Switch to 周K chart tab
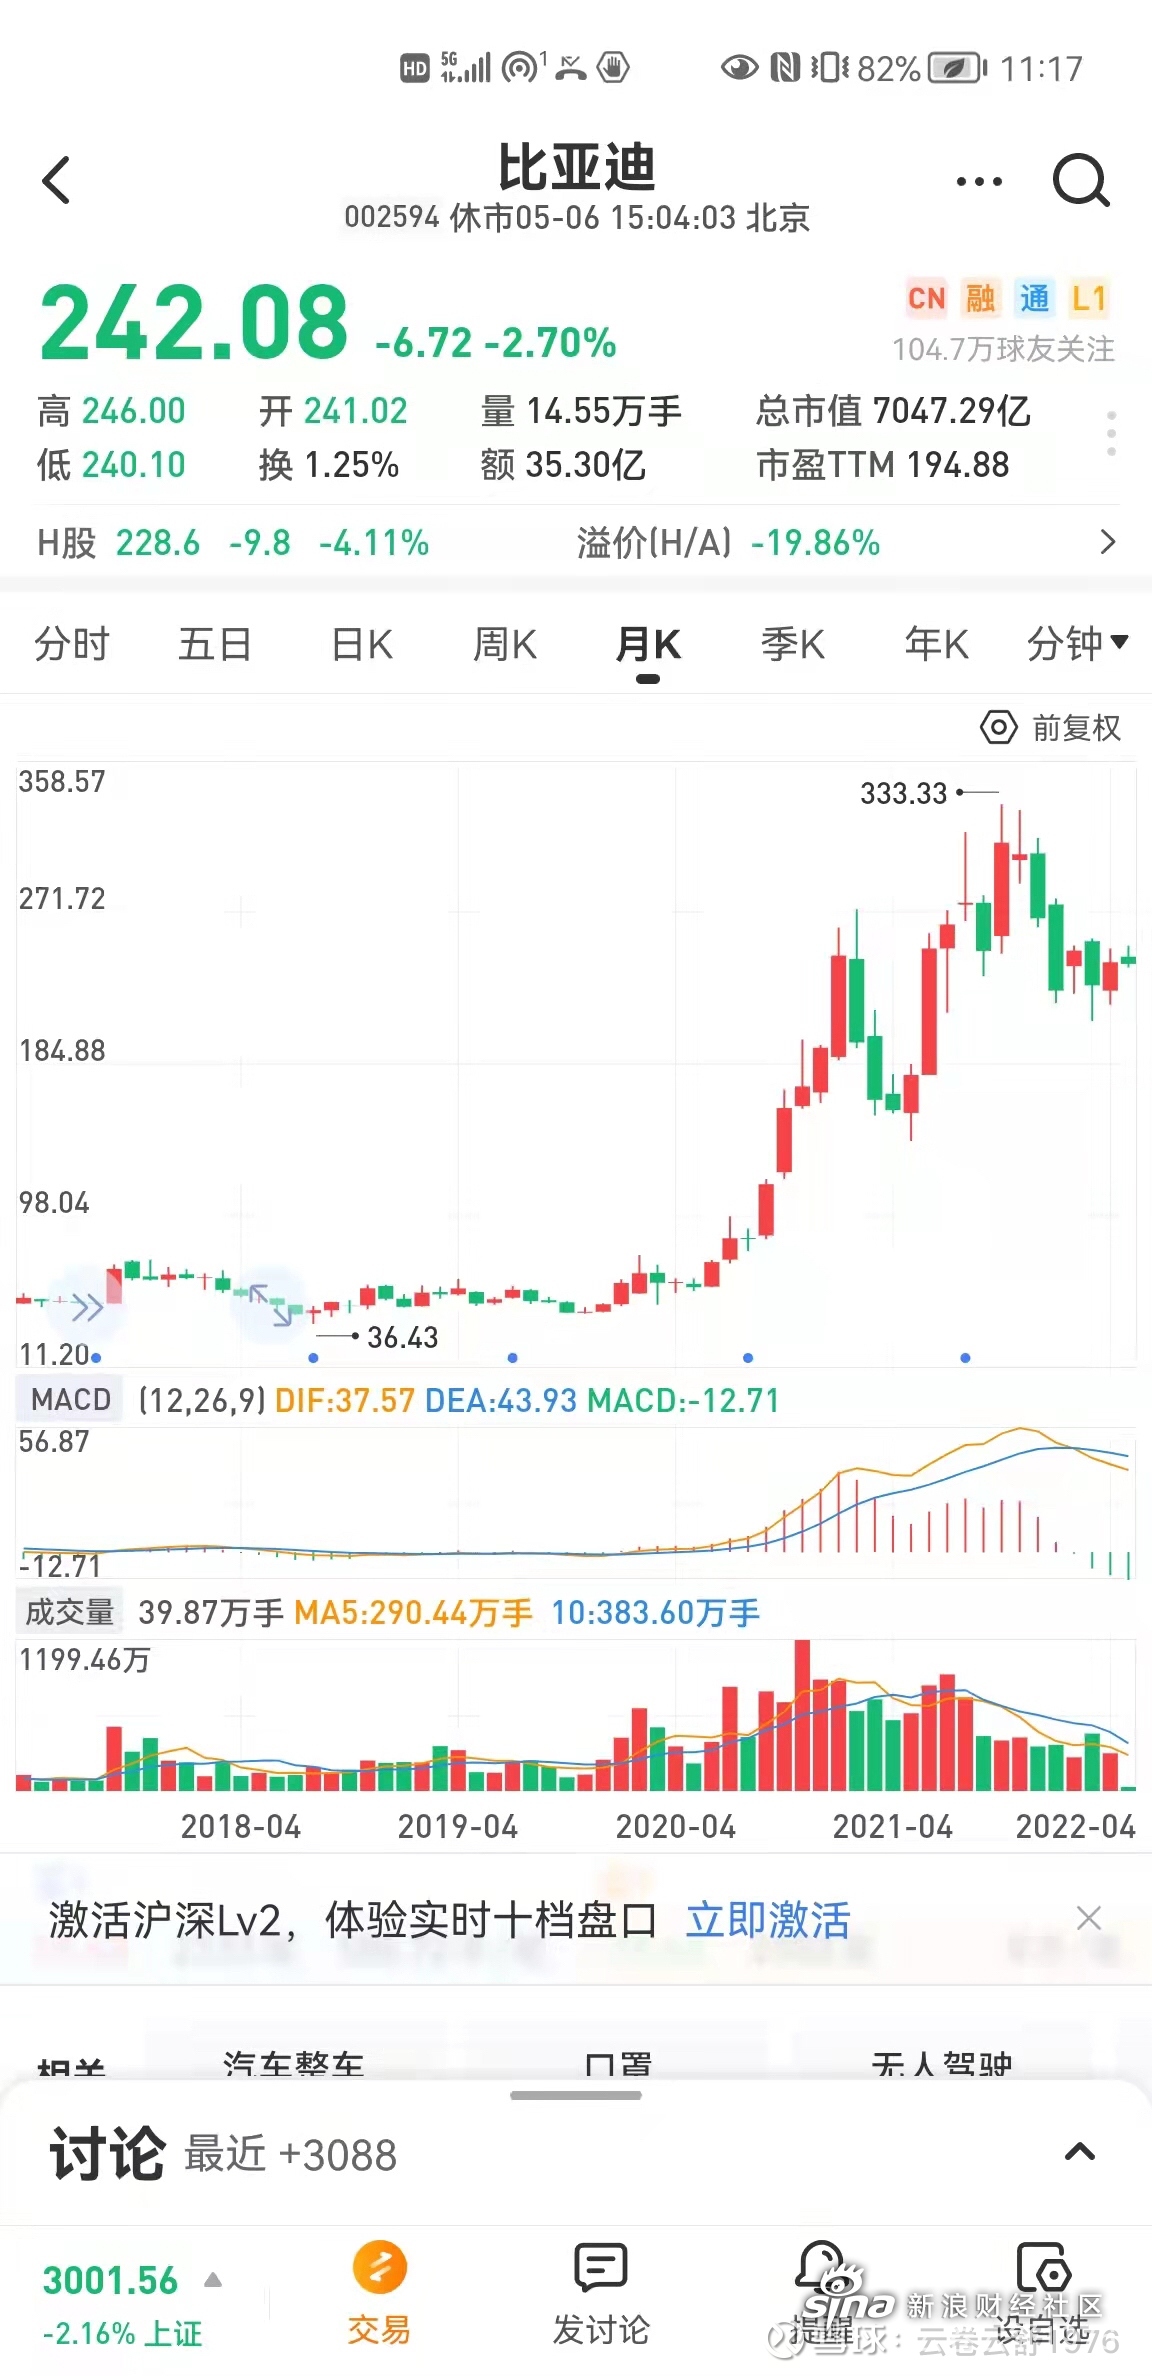This screenshot has width=1152, height=2376. 505,644
